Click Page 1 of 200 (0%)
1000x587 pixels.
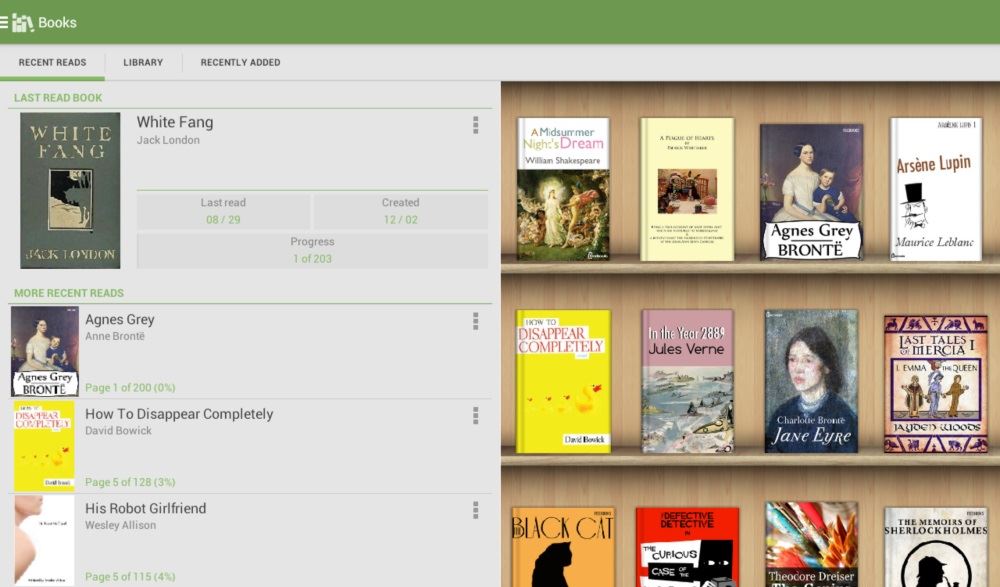(x=130, y=387)
